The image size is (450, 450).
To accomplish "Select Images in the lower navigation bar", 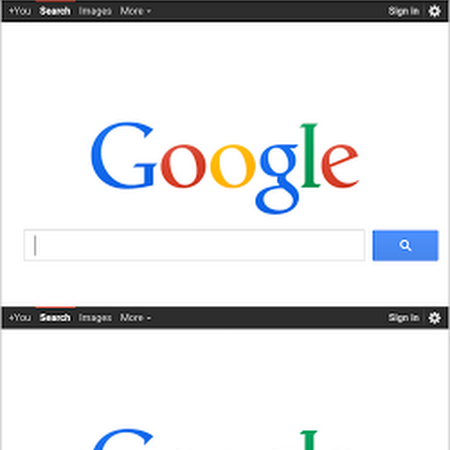I will [x=95, y=318].
